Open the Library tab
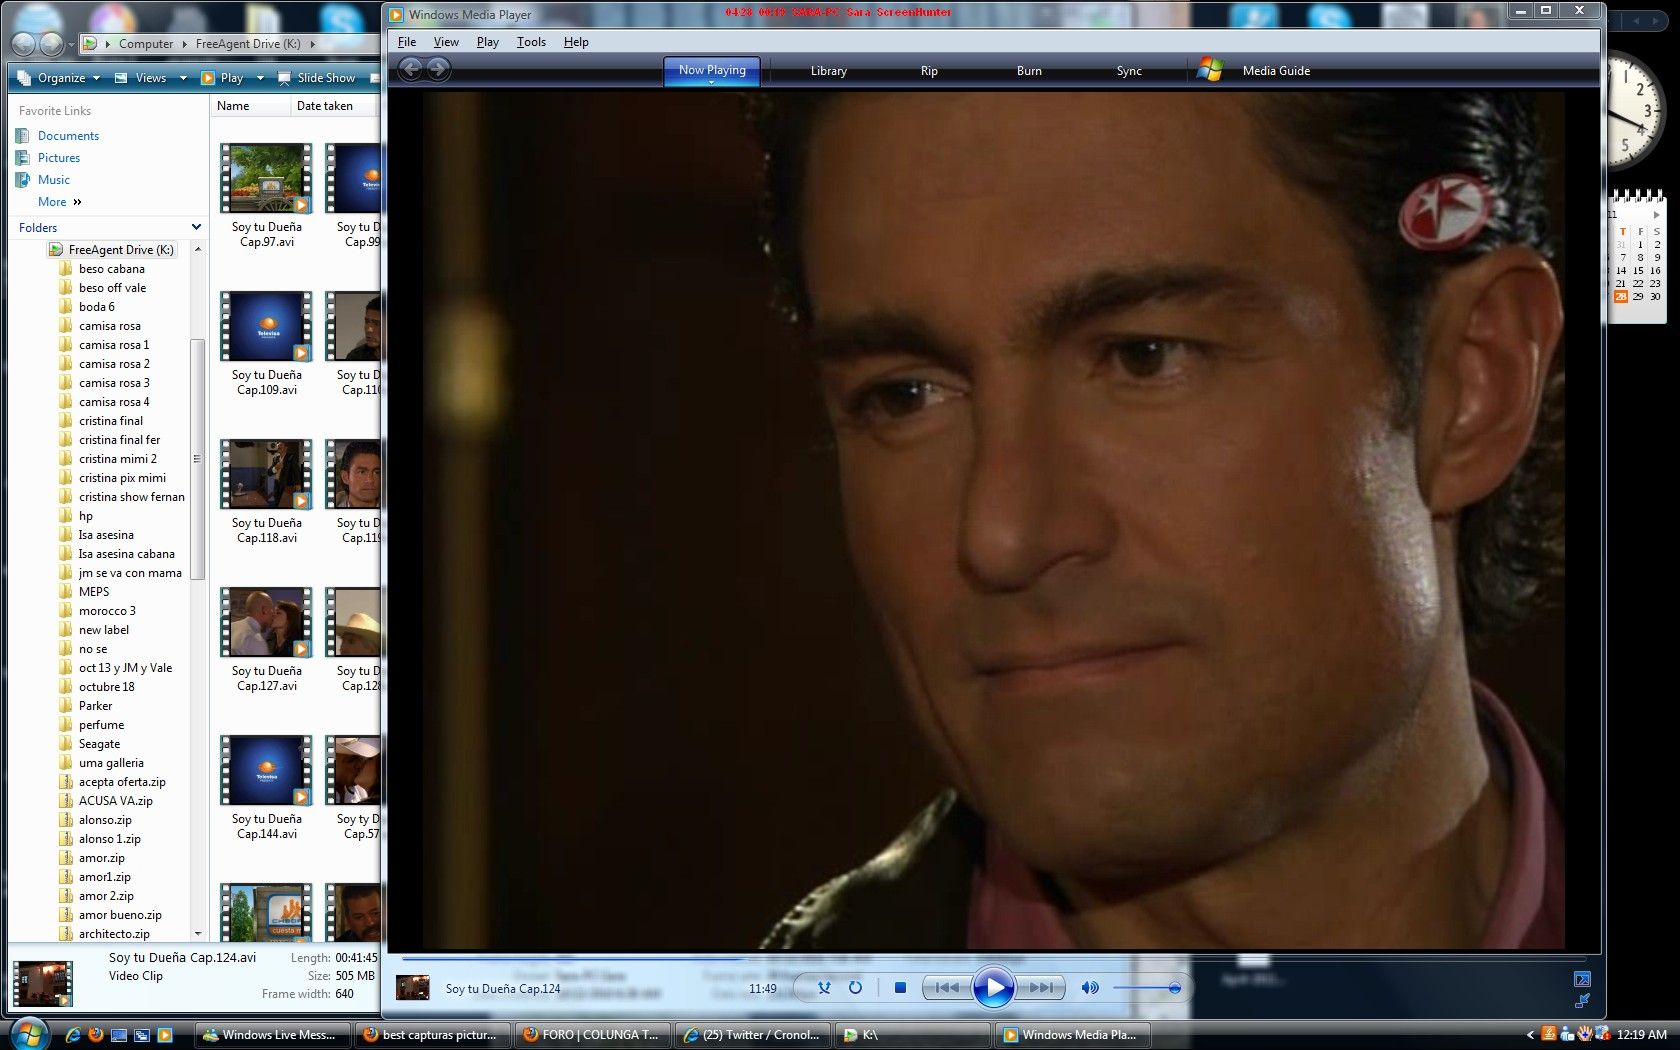 click(828, 71)
